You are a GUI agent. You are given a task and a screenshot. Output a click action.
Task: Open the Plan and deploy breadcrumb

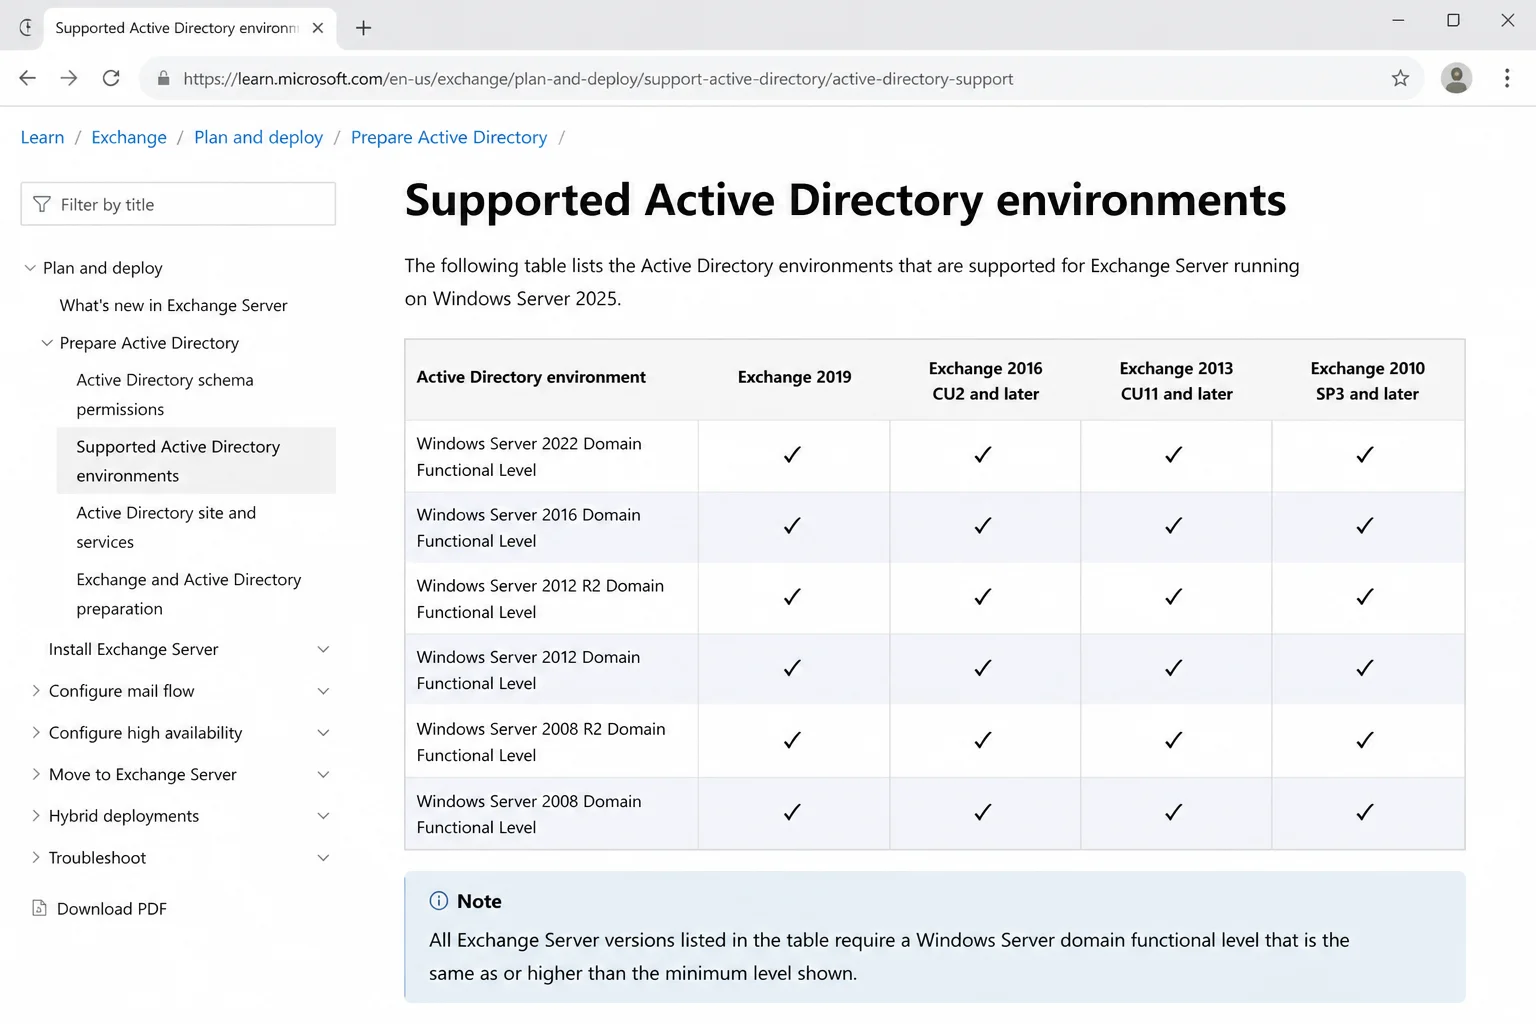click(x=258, y=137)
